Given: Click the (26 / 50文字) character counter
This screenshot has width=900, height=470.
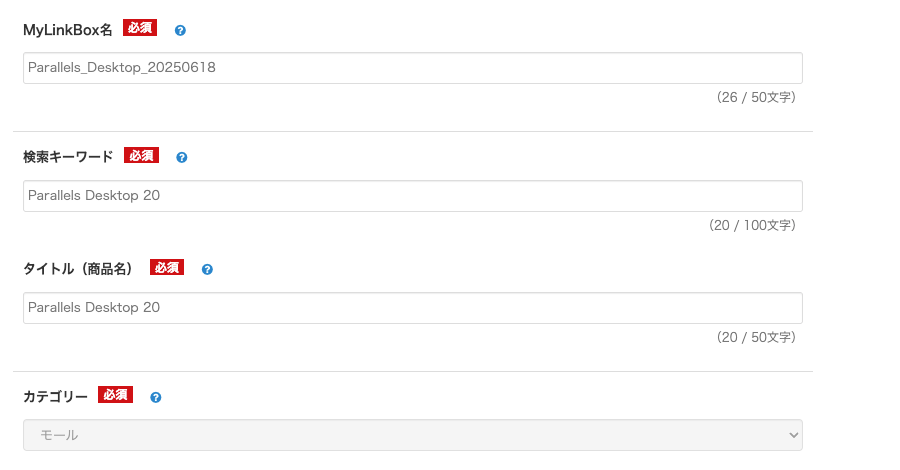Looking at the screenshot, I should [x=756, y=98].
